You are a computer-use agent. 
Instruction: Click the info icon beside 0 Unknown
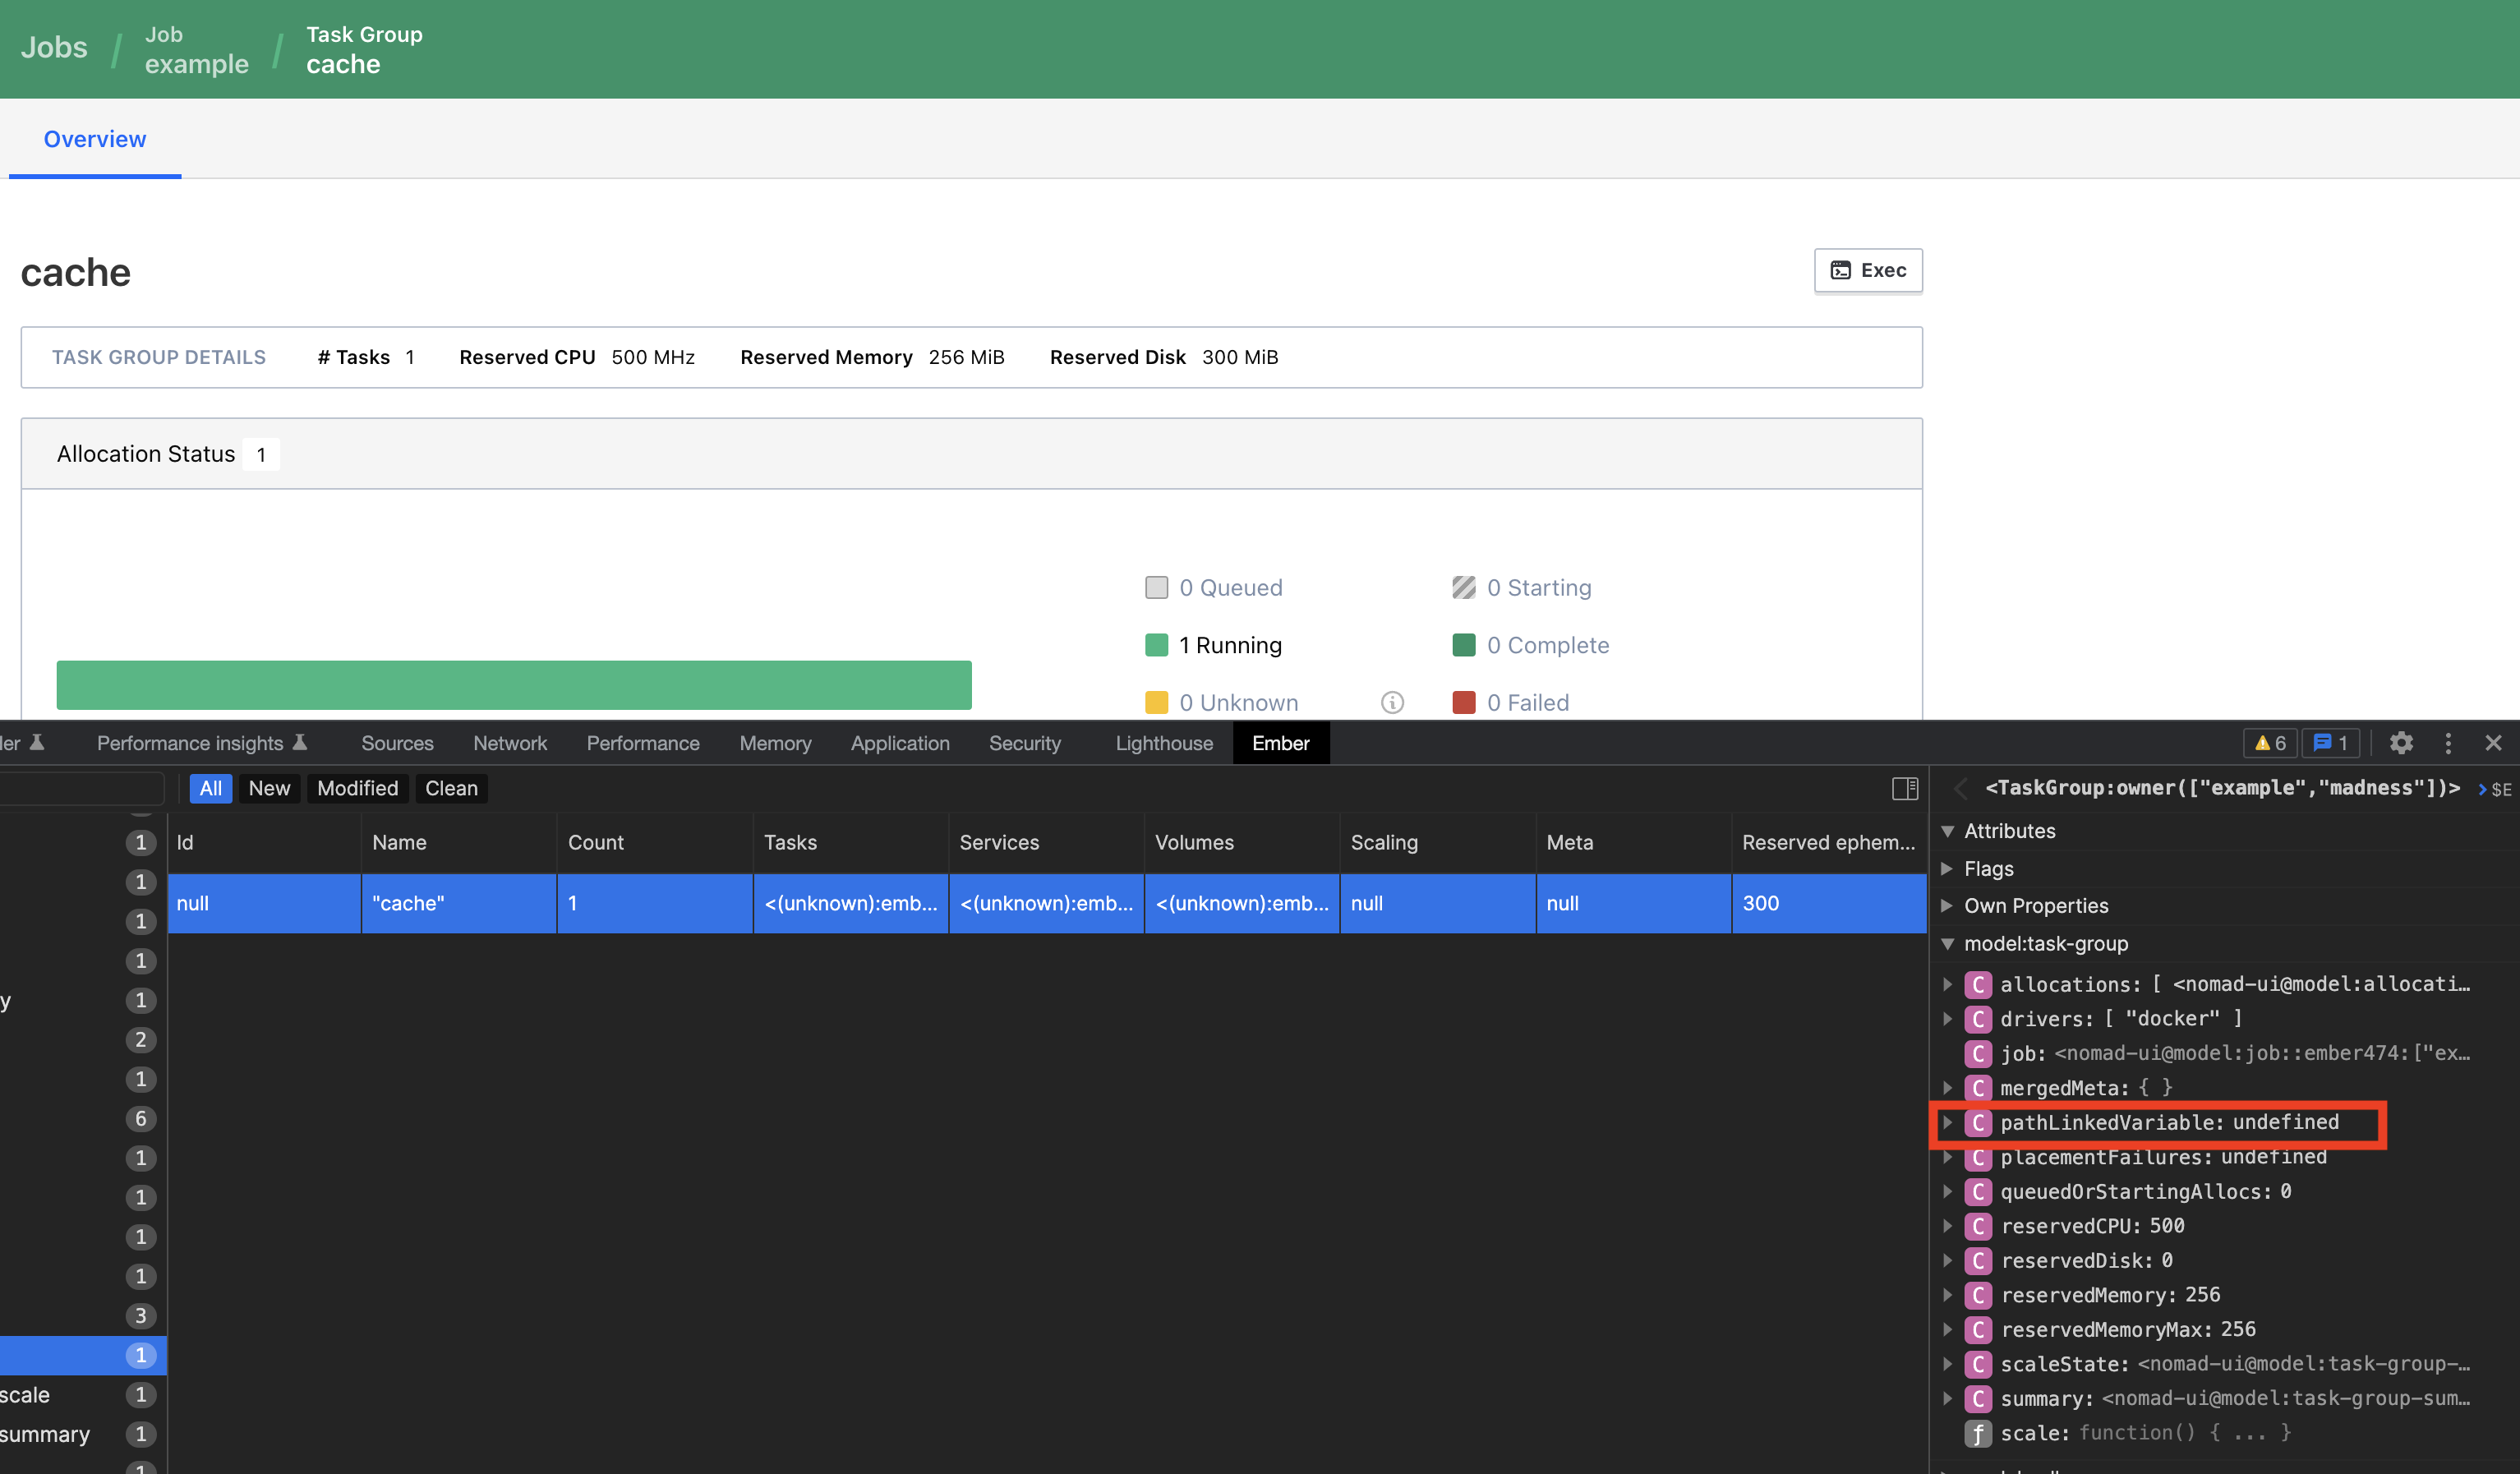(1392, 702)
